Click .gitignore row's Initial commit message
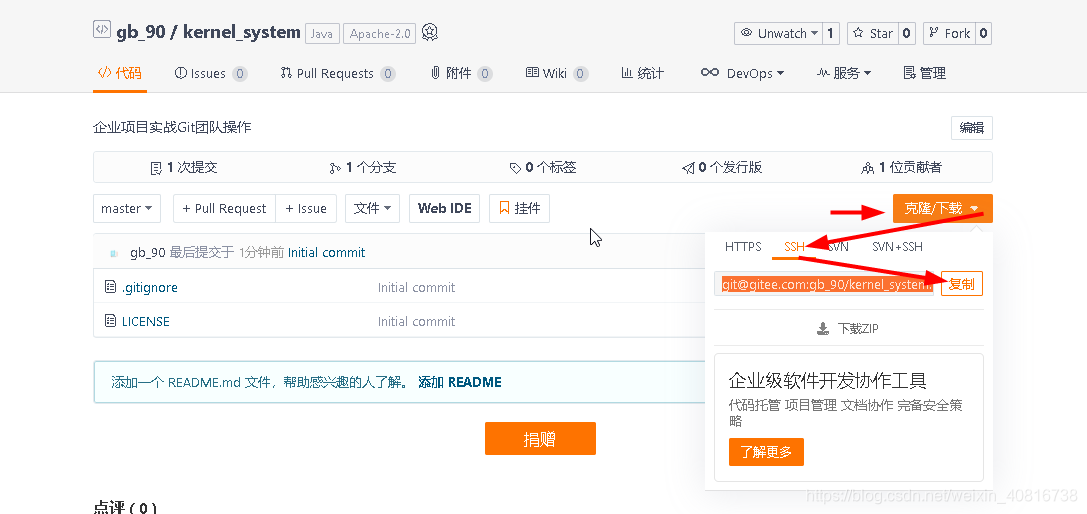Image resolution: width=1087 pixels, height=514 pixels. pos(417,287)
